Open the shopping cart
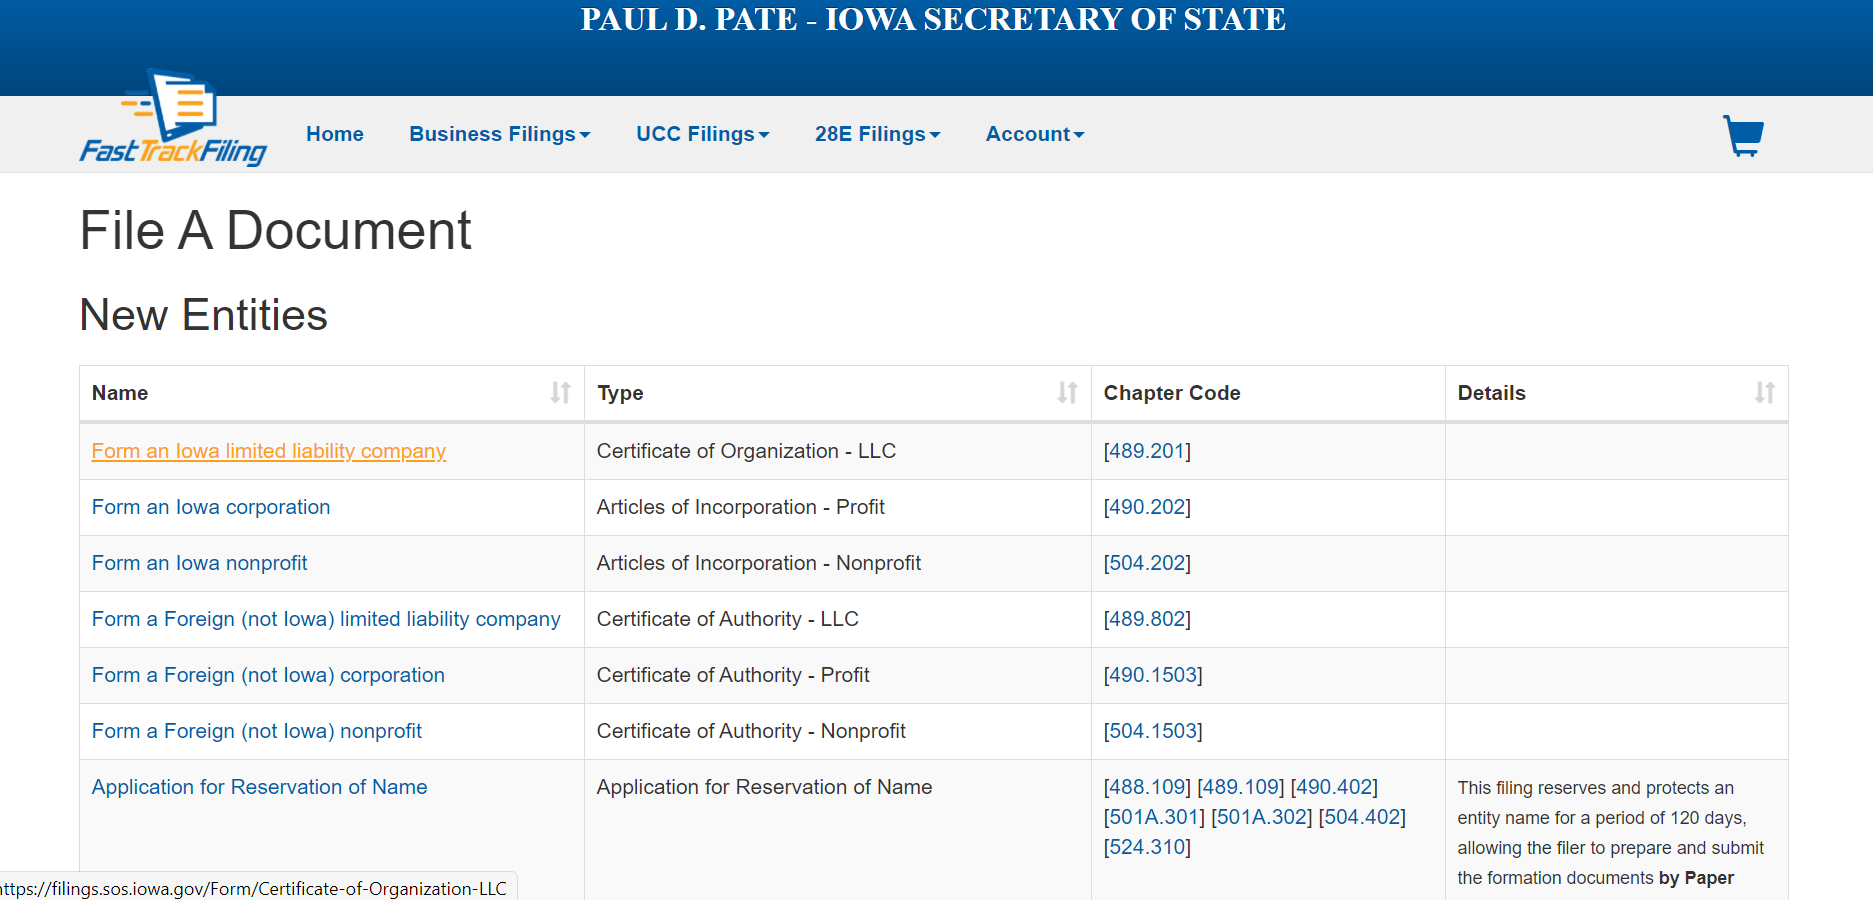1873x900 pixels. click(x=1742, y=134)
